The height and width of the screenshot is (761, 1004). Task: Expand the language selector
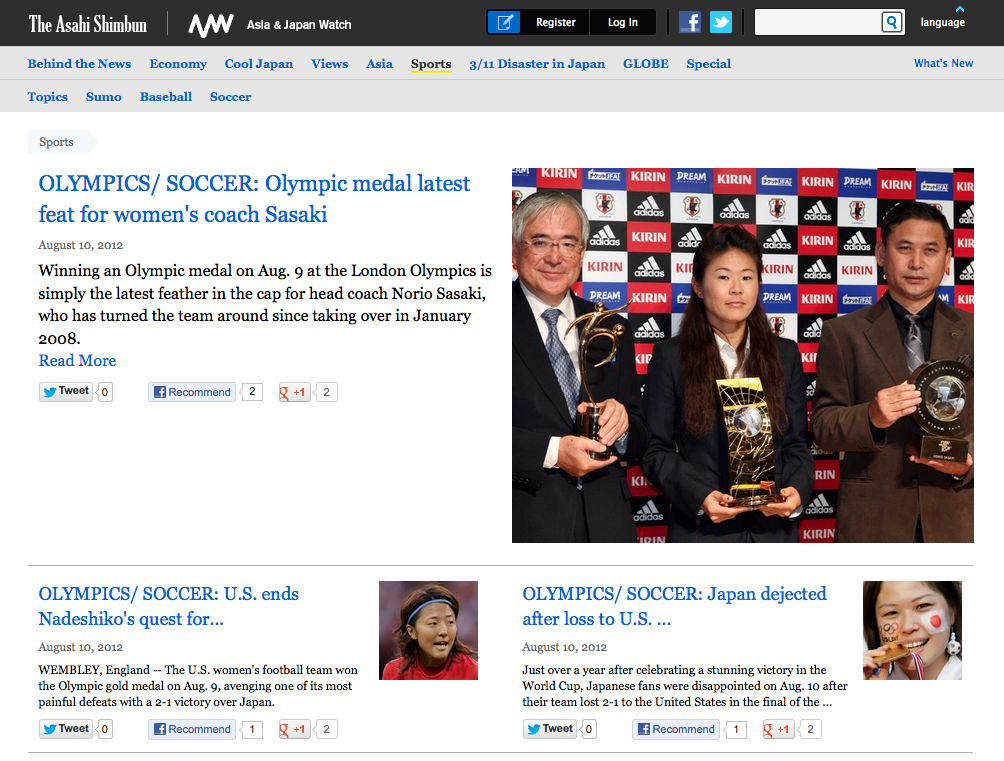point(942,21)
